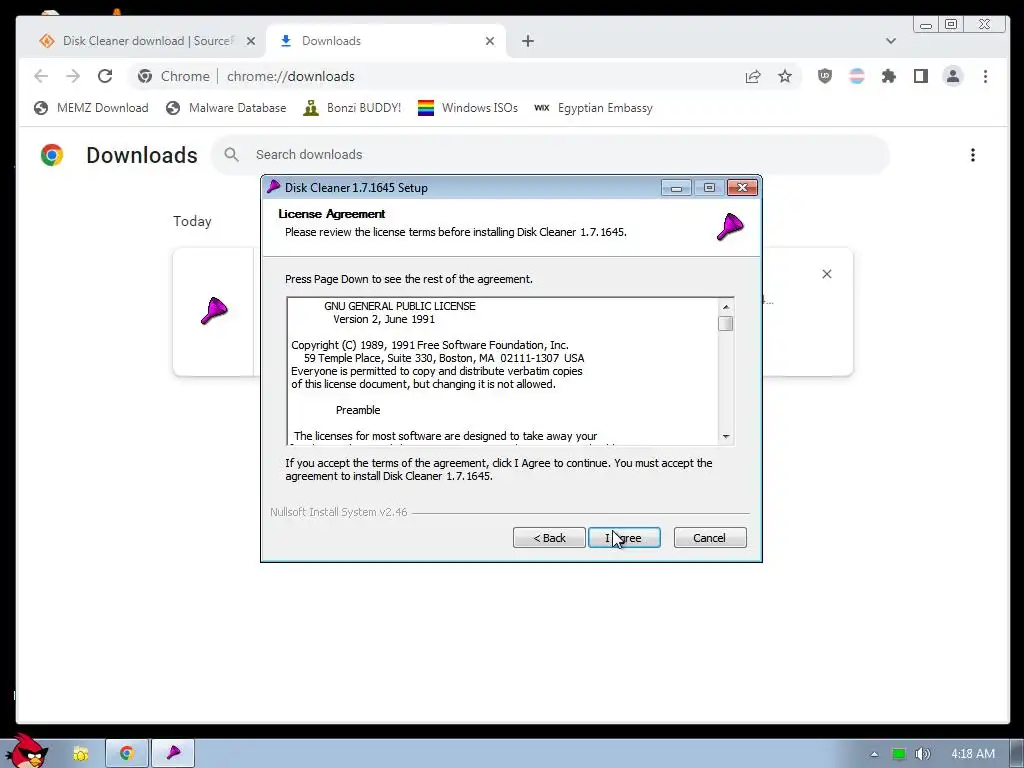
Task: Click the I Agree button
Action: [624, 537]
